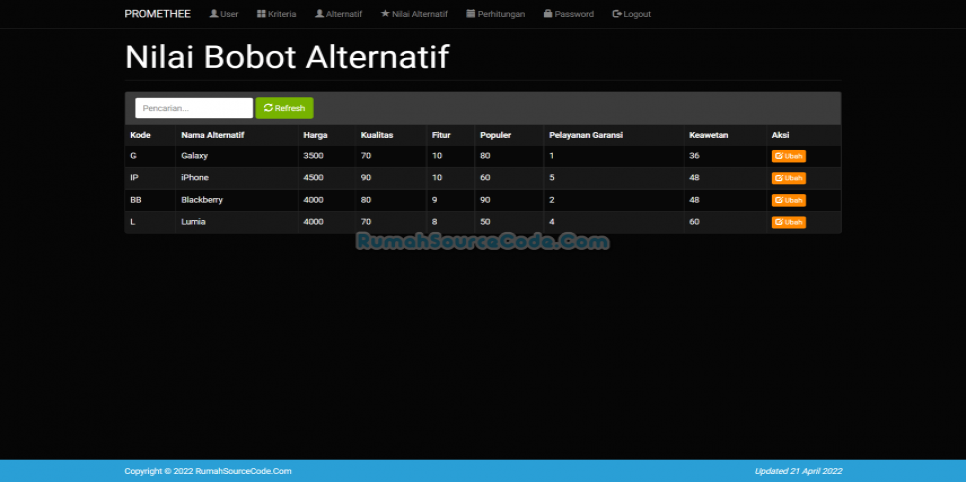Screen dimensions: 966x482
Task: Click the Kualitas column header
Action: pos(377,135)
